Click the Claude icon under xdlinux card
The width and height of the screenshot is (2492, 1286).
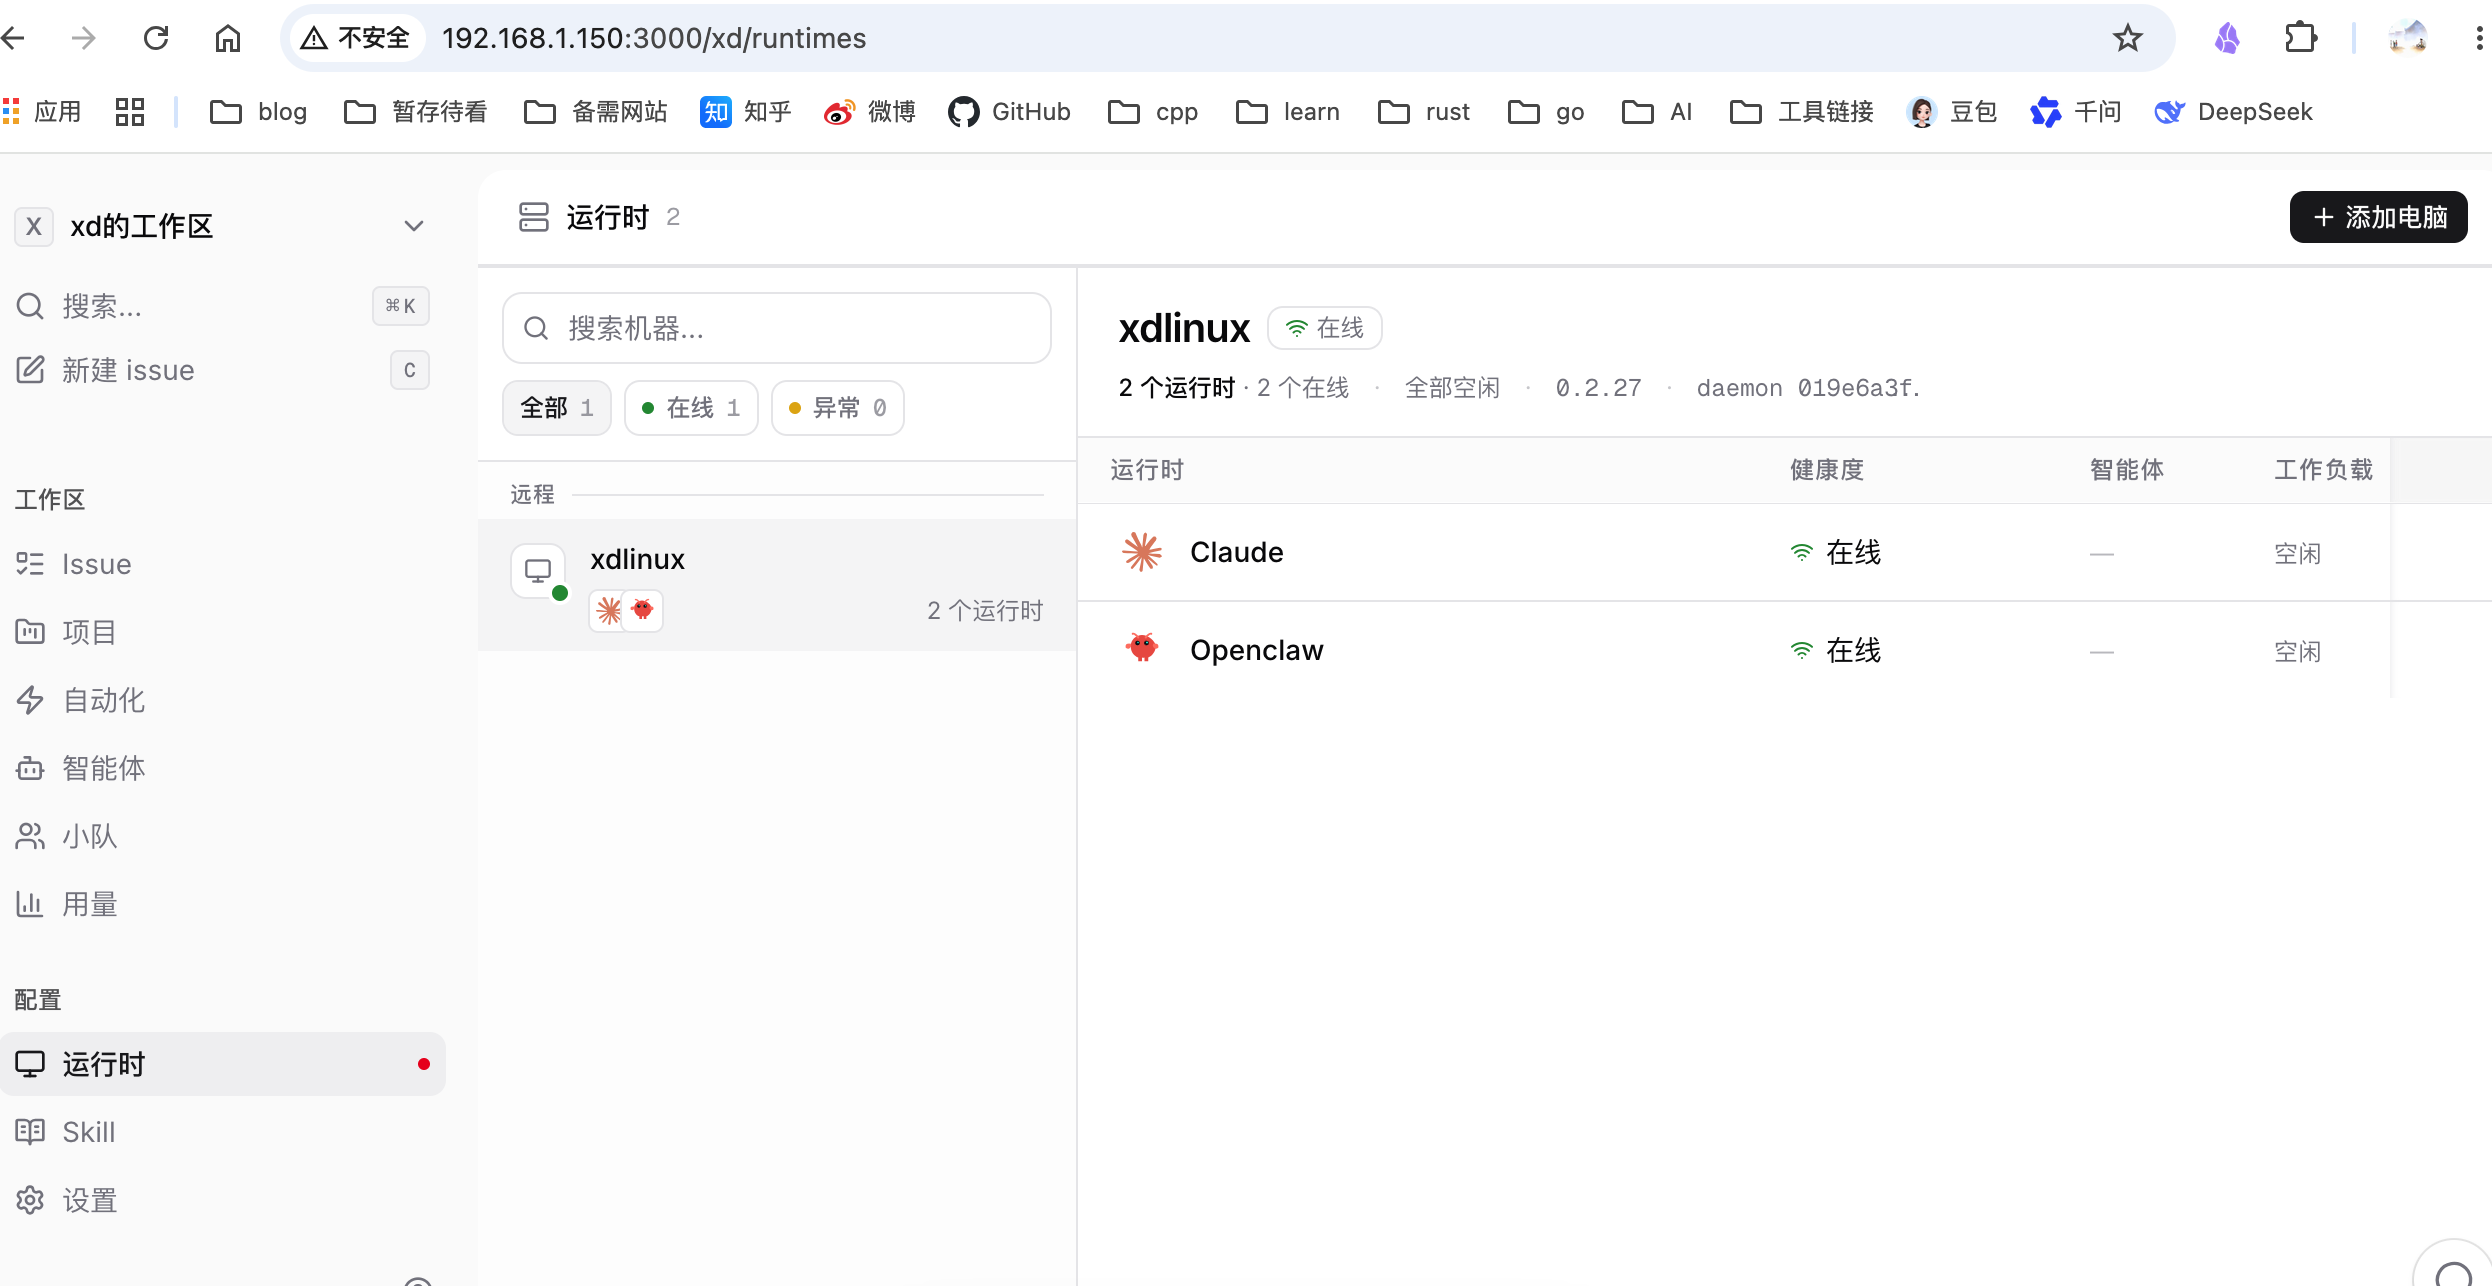click(608, 610)
